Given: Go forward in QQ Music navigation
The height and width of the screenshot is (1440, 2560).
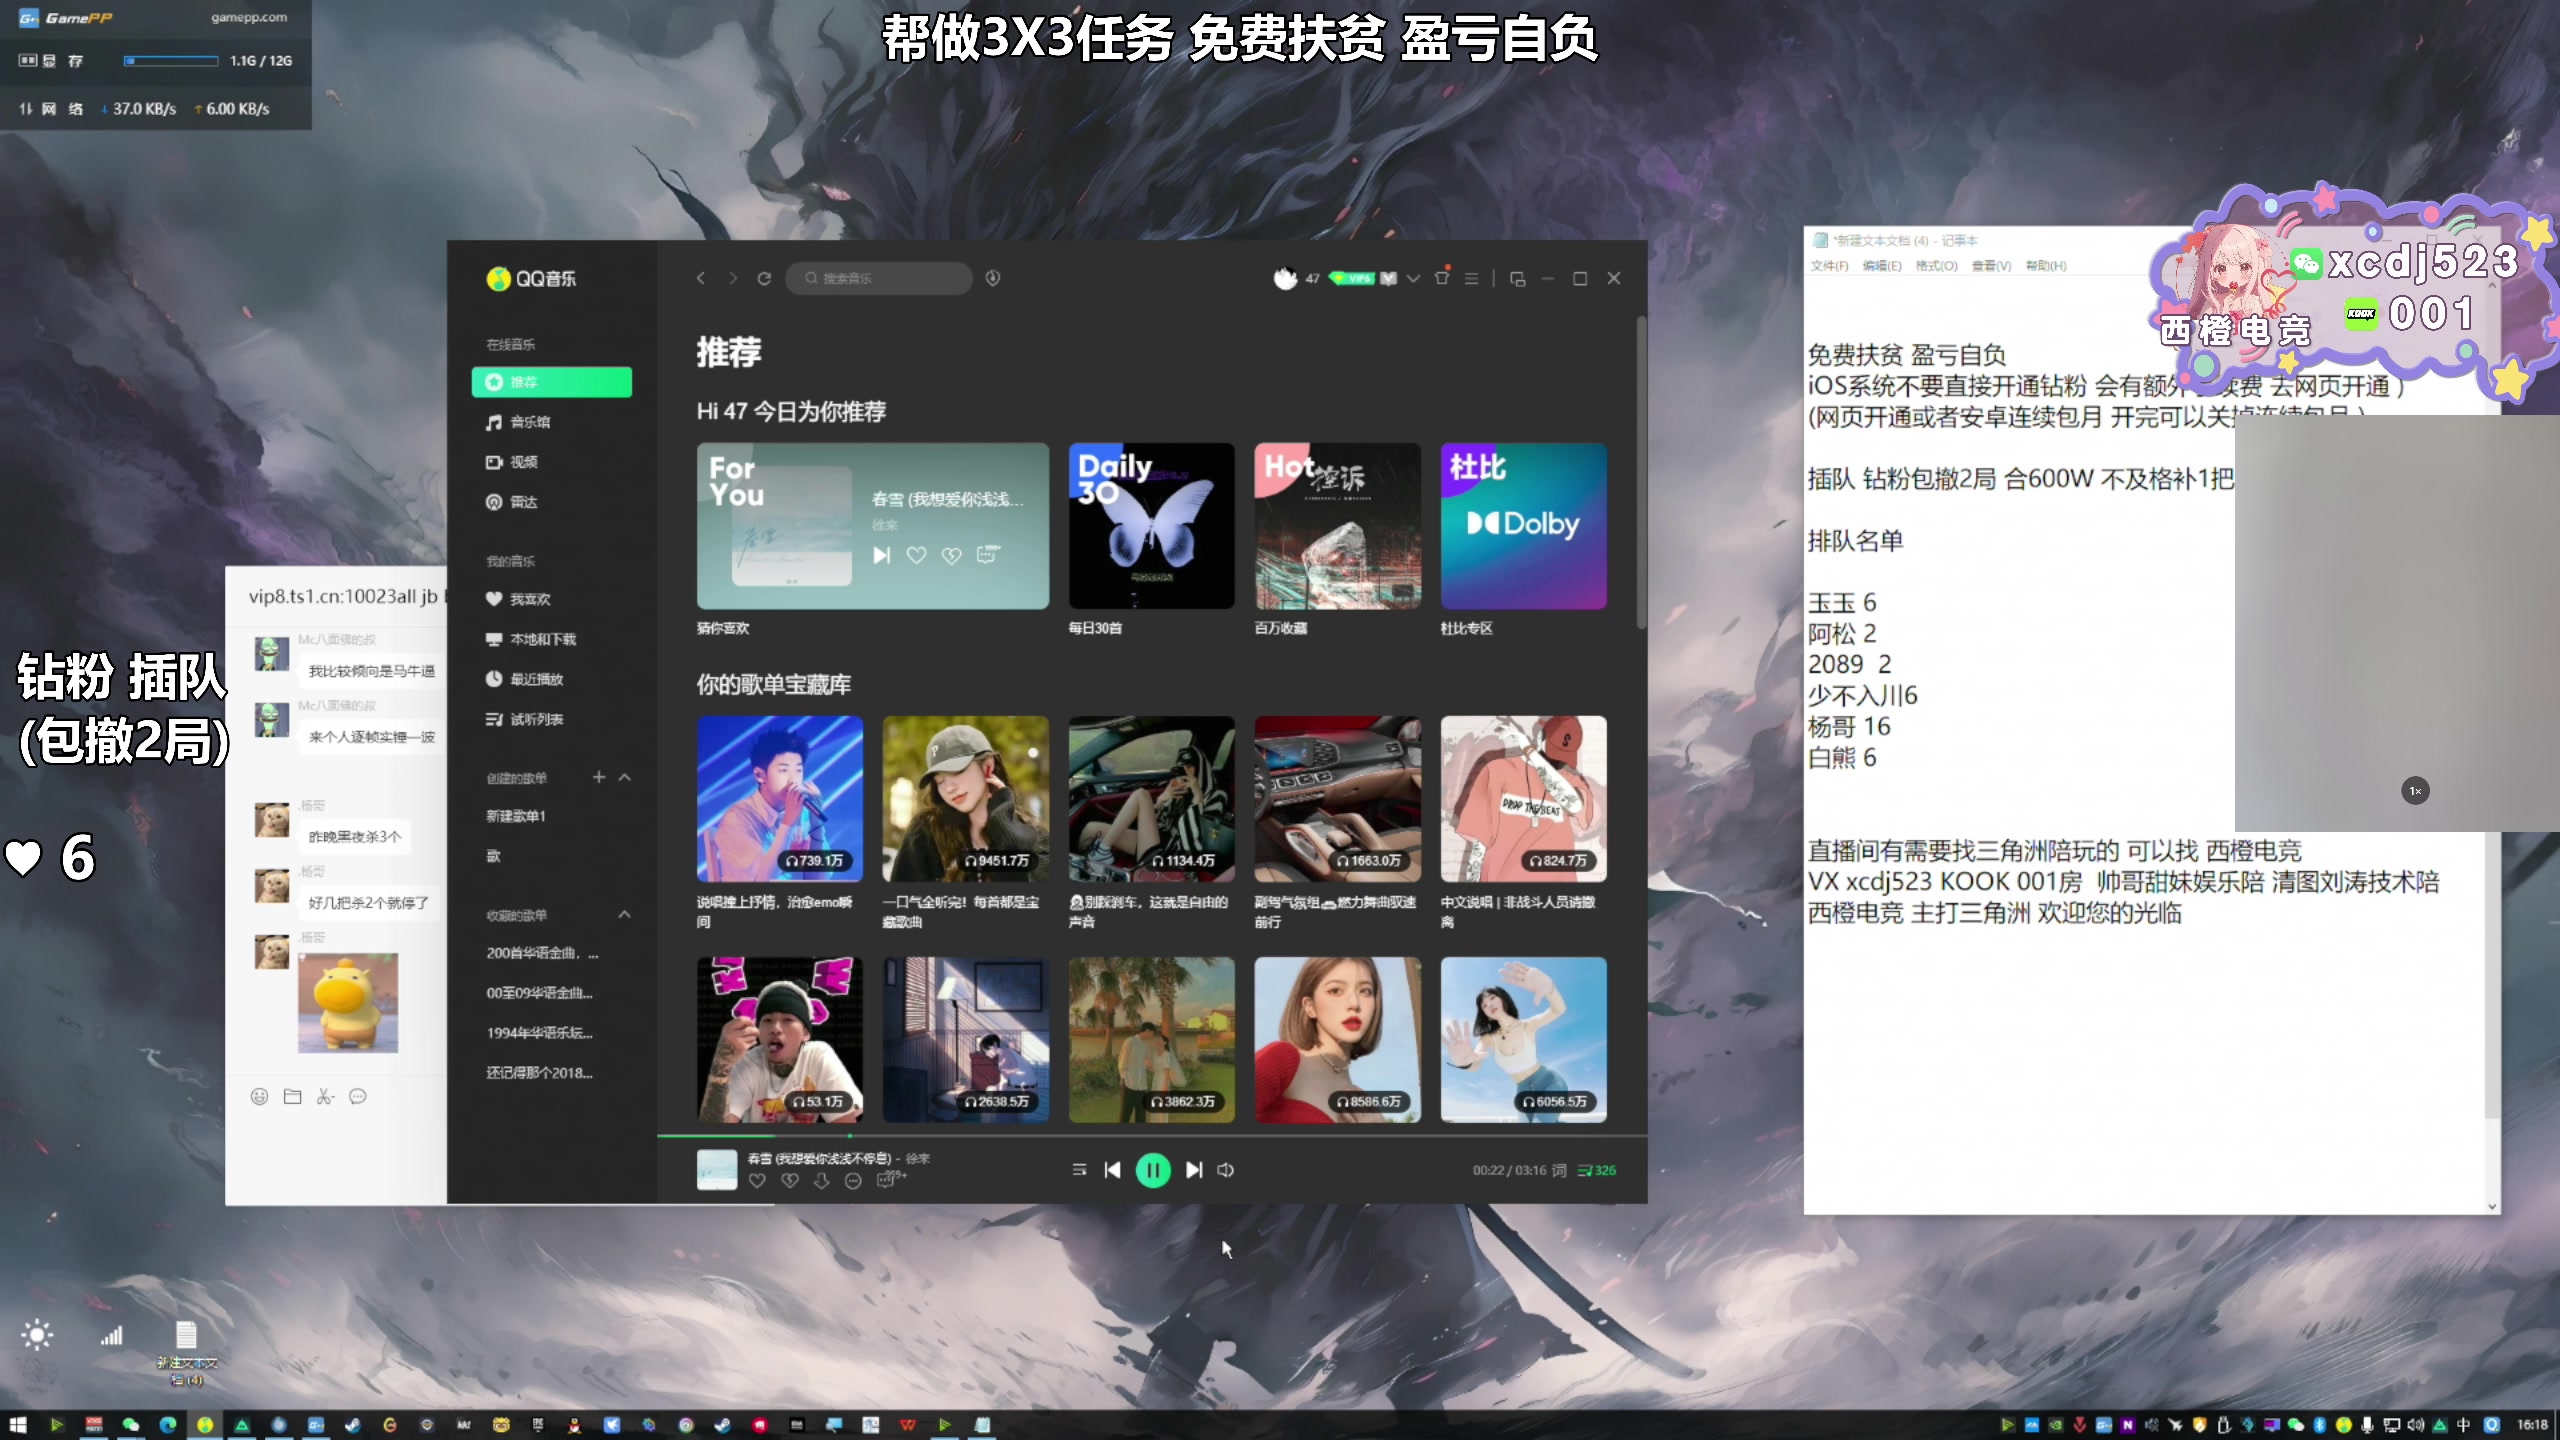Looking at the screenshot, I should (733, 278).
